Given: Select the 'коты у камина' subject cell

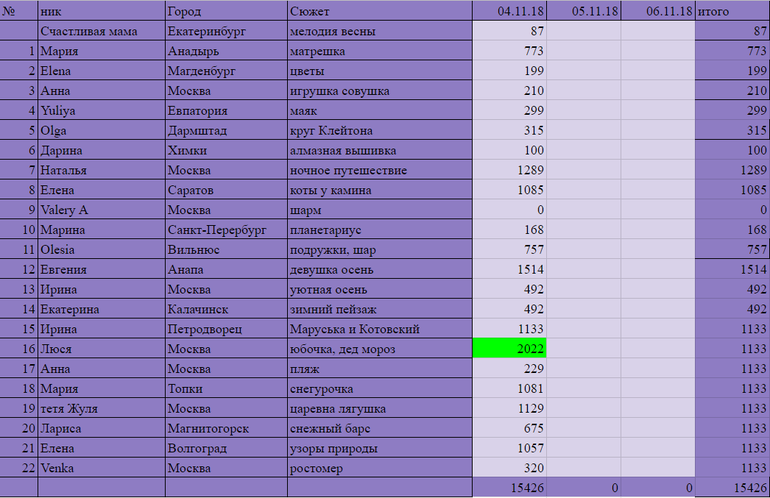Looking at the screenshot, I should tap(378, 190).
